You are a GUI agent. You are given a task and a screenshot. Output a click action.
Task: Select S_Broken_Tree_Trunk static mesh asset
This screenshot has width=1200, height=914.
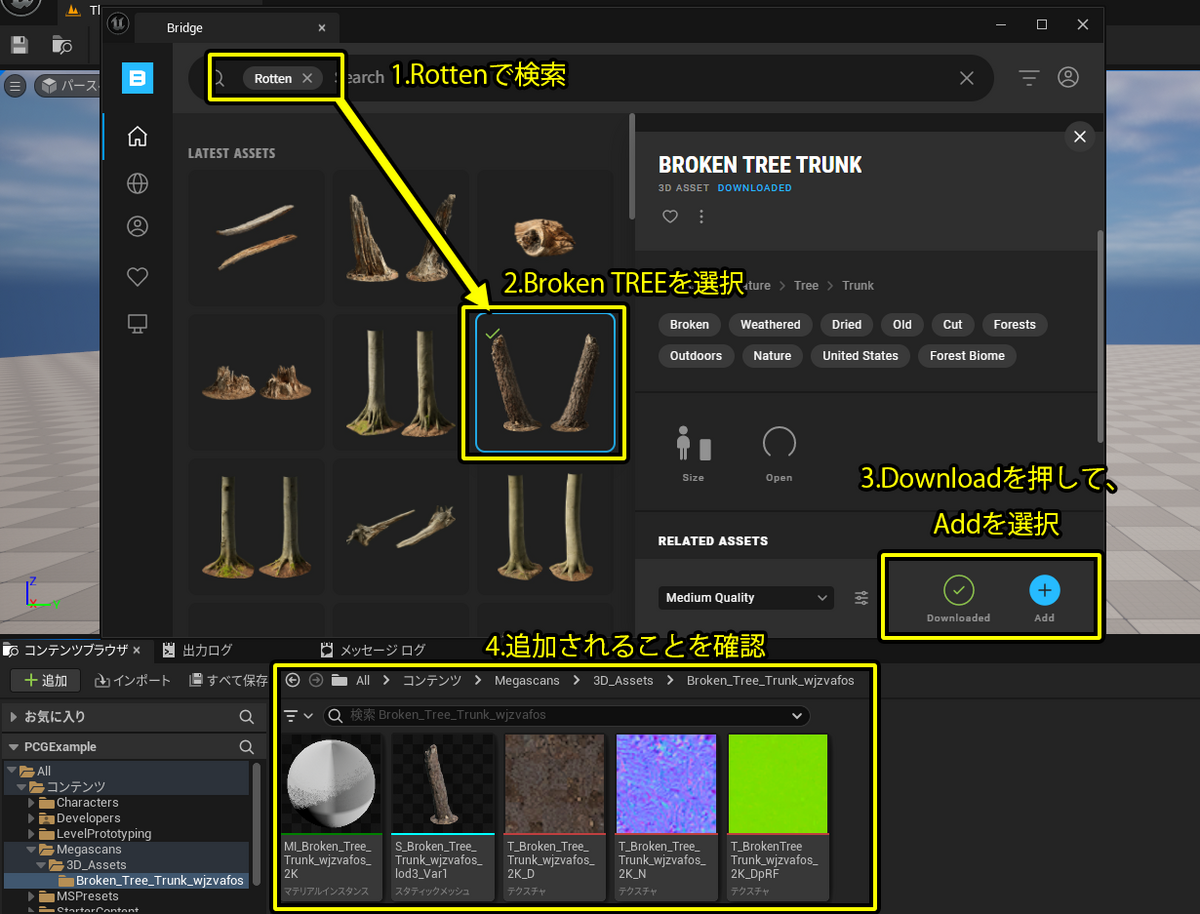click(443, 816)
